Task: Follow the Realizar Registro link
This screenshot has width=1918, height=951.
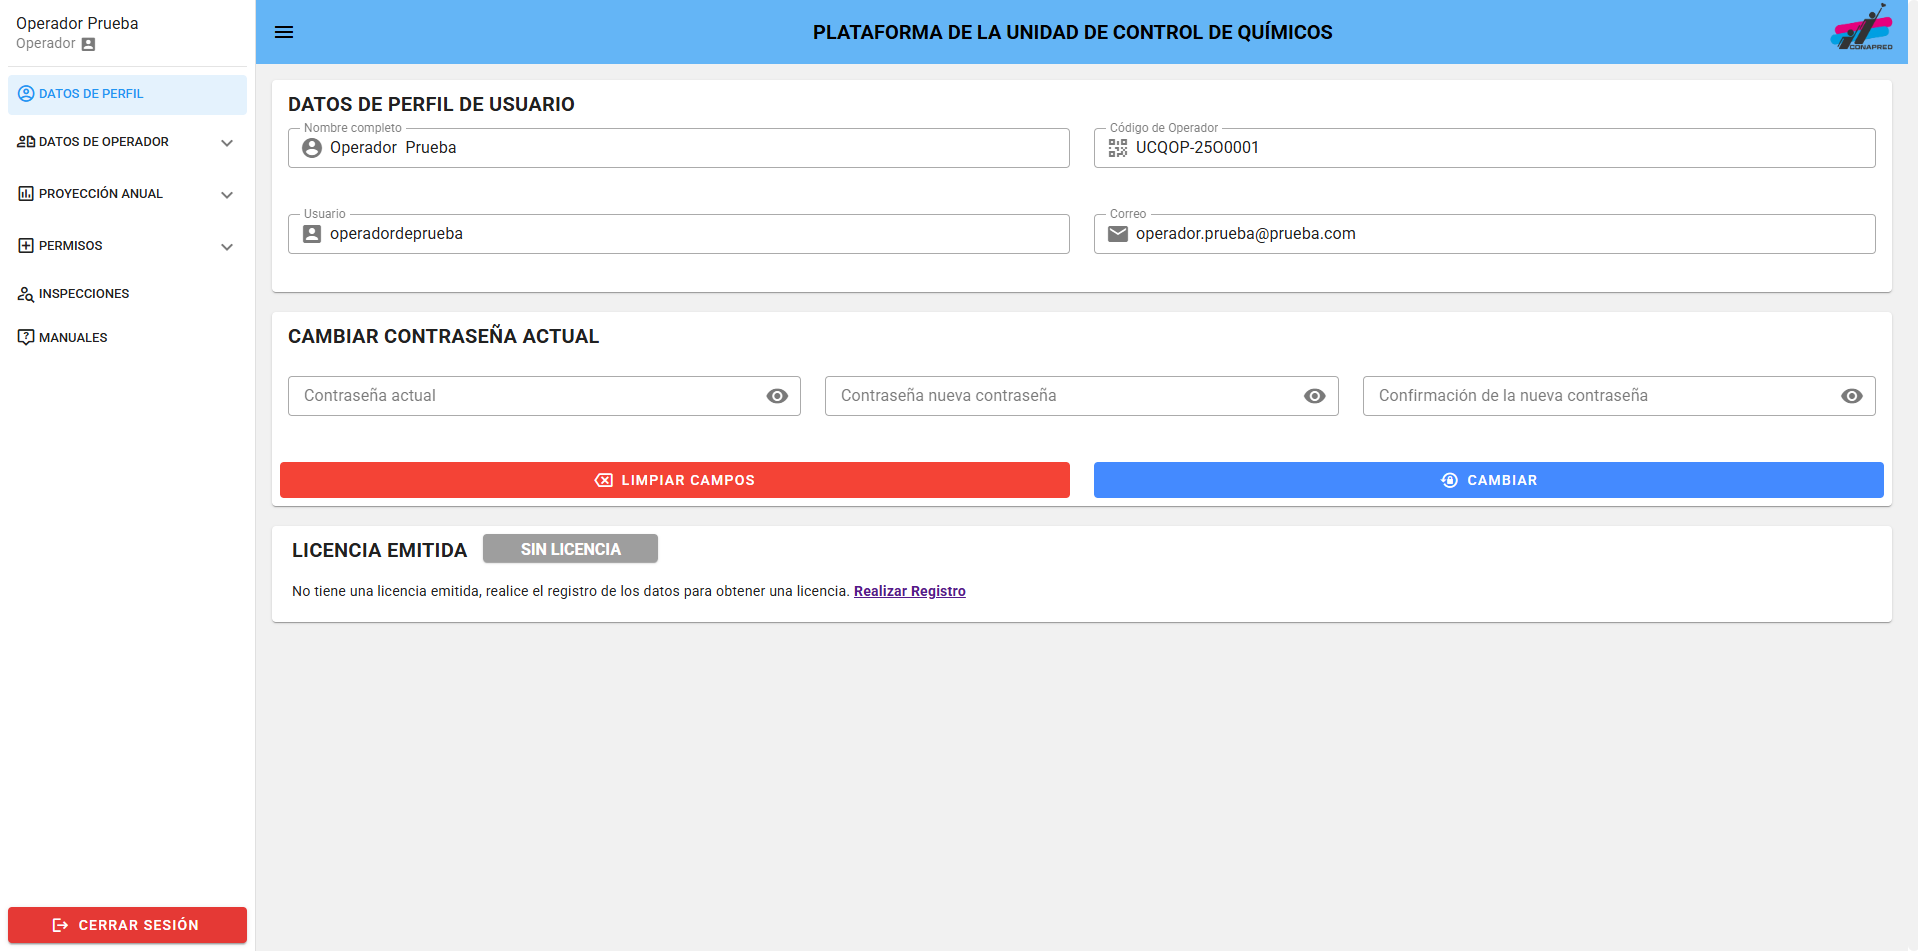Action: [909, 591]
